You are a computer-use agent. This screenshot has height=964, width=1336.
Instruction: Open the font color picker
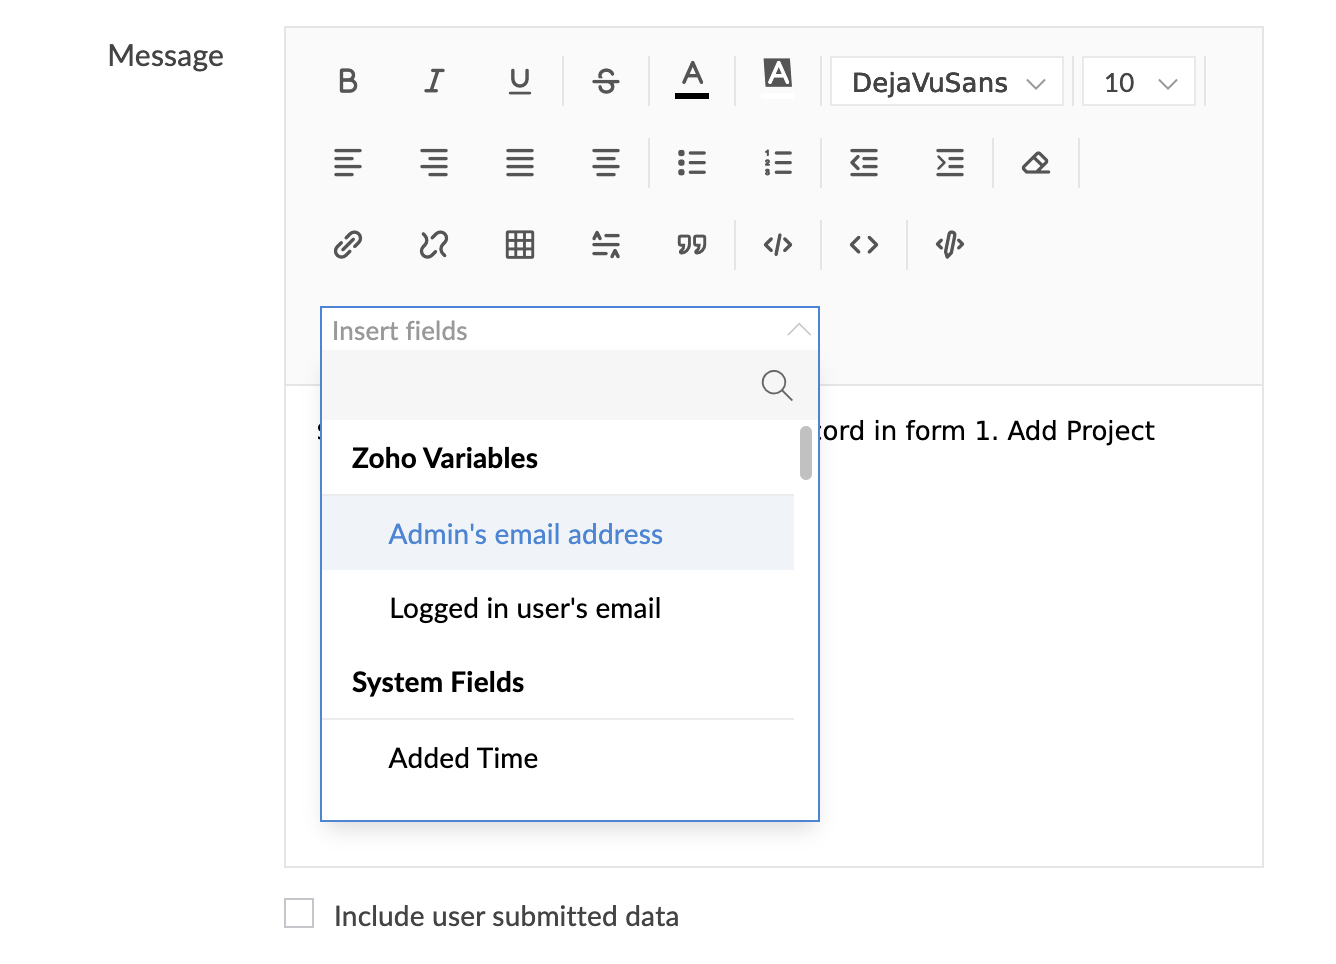(x=692, y=80)
